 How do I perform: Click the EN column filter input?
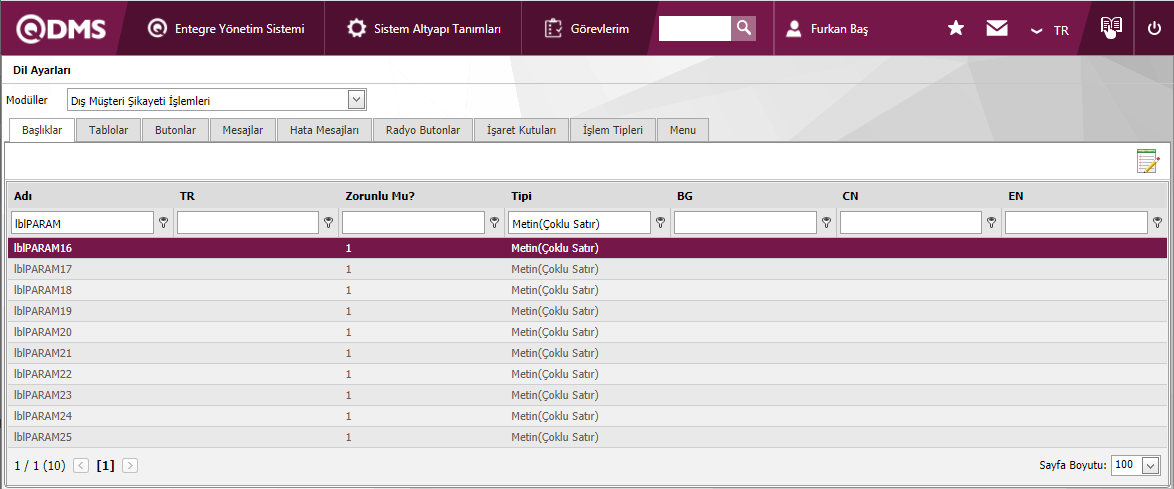pos(1076,223)
